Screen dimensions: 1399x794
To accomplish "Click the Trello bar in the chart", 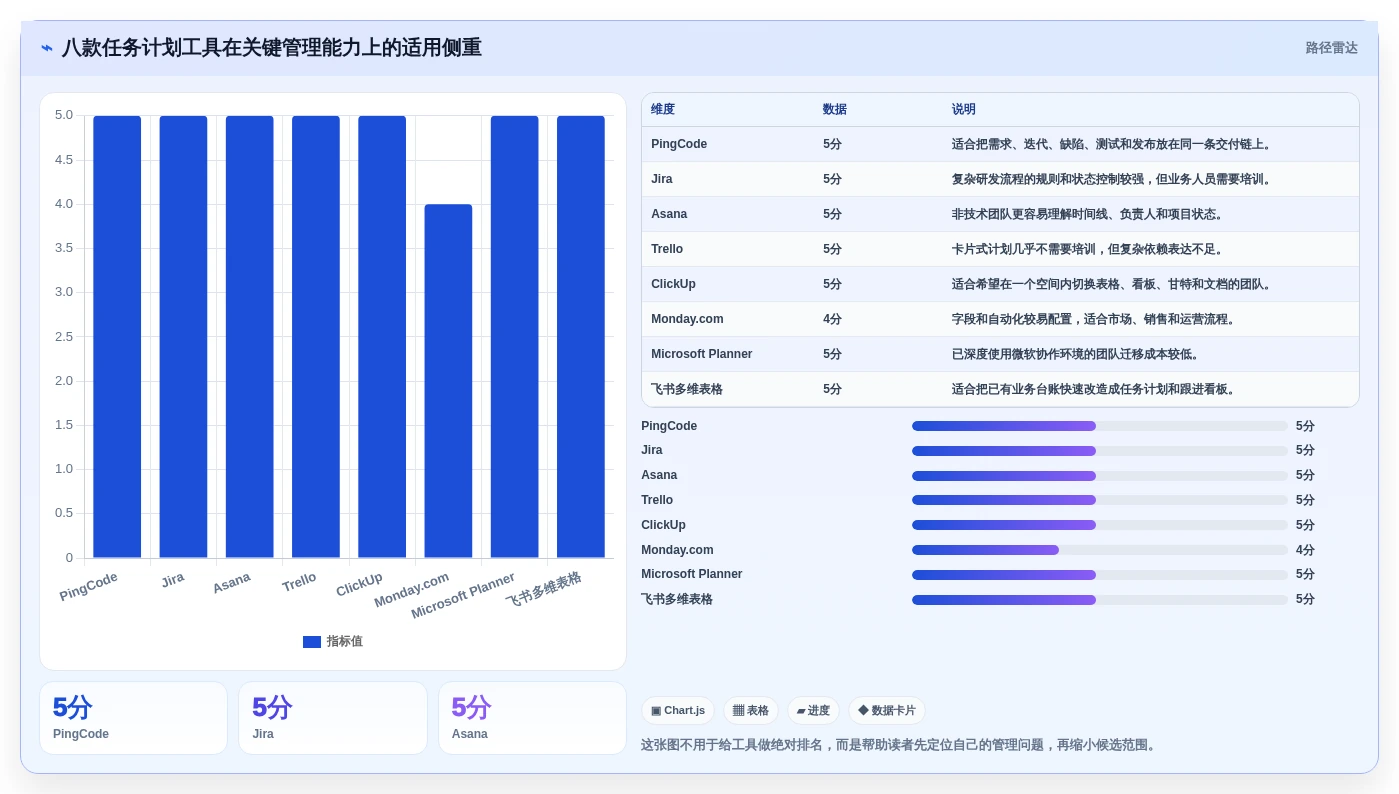I will [x=316, y=337].
